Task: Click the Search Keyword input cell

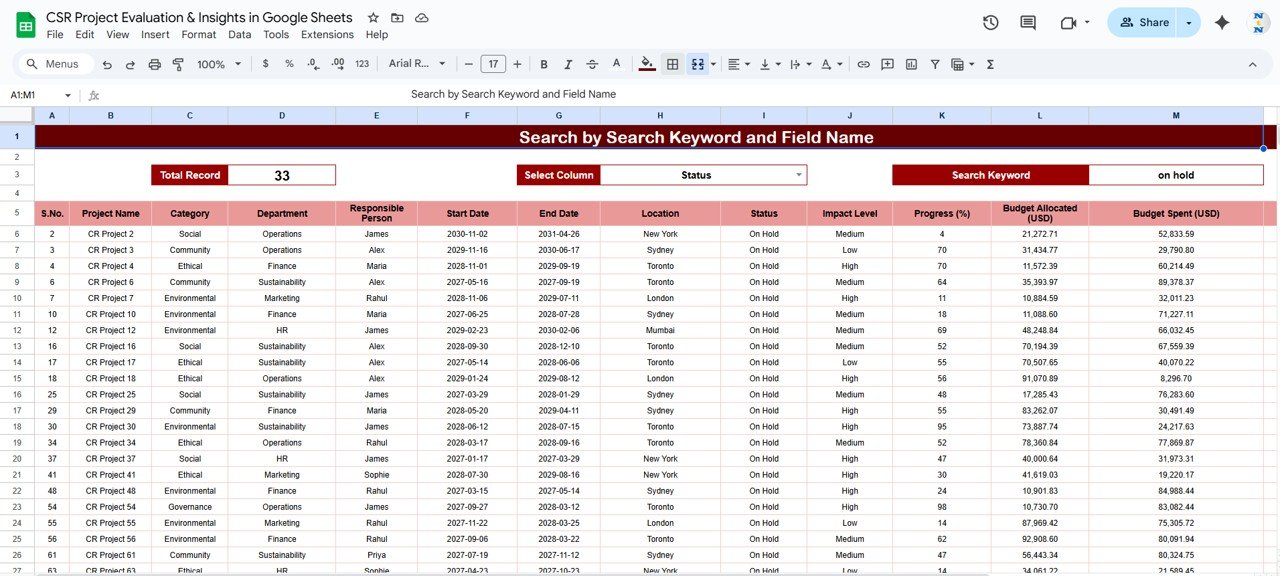Action: click(x=1175, y=175)
